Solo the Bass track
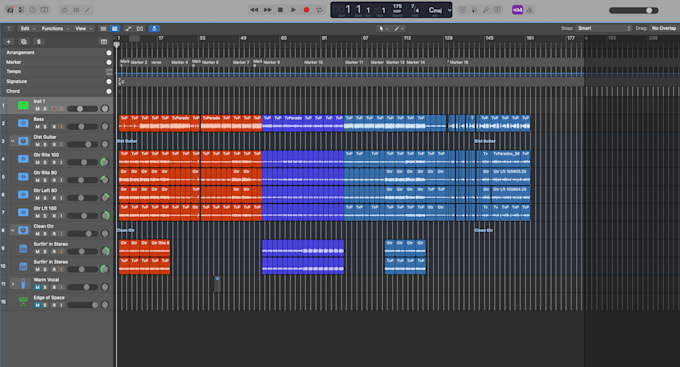680x367 pixels. point(45,127)
